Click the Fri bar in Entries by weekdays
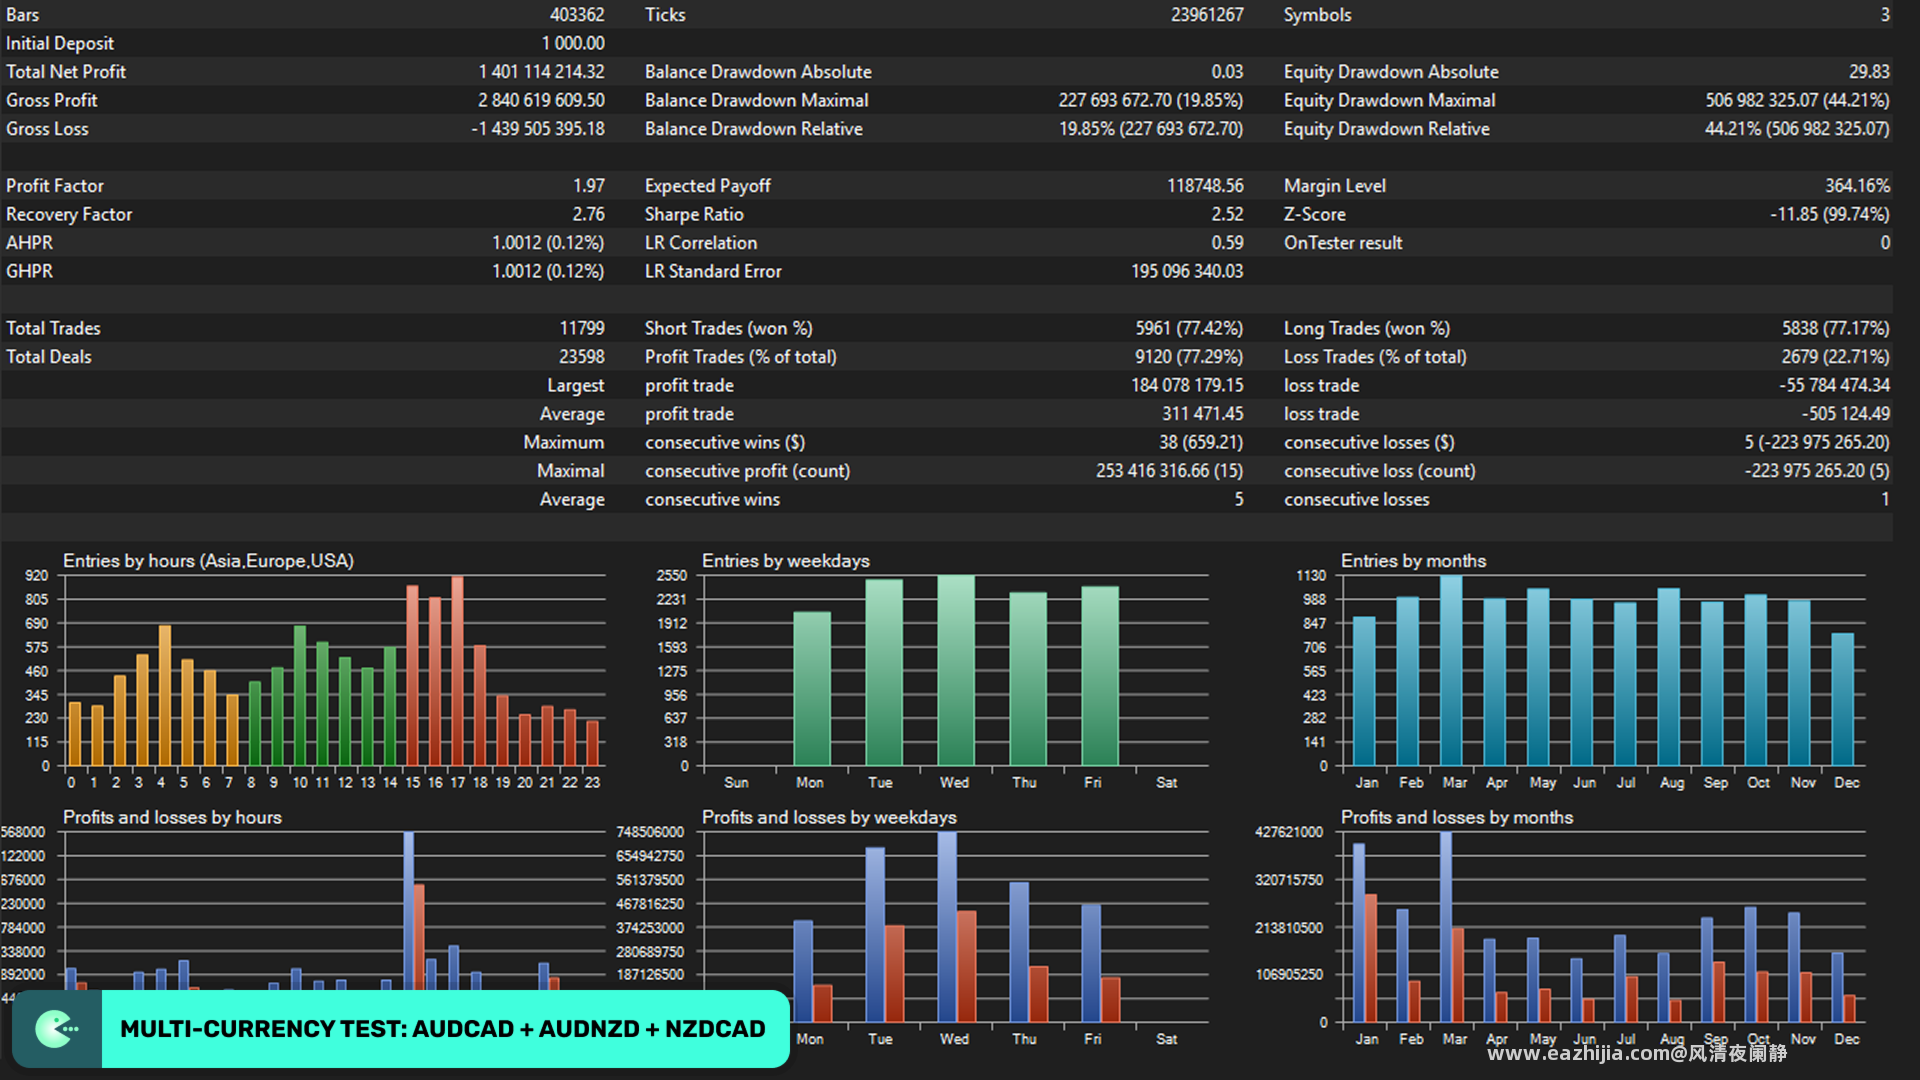 [x=1100, y=676]
